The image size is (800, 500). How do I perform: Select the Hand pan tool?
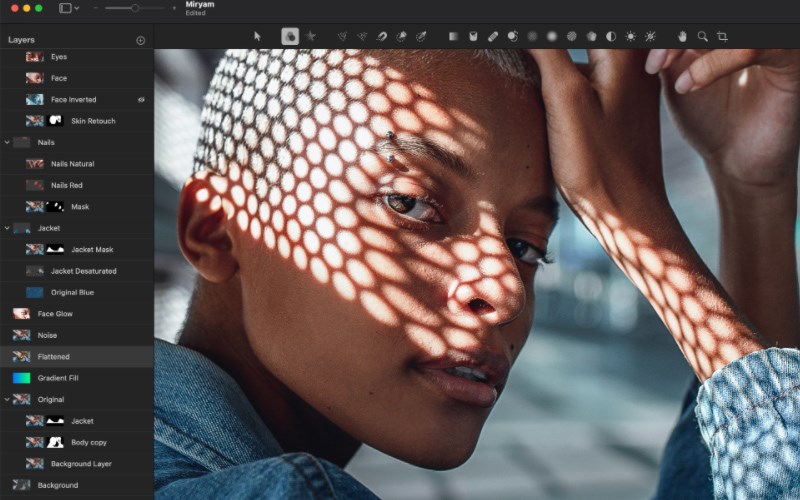pos(682,36)
